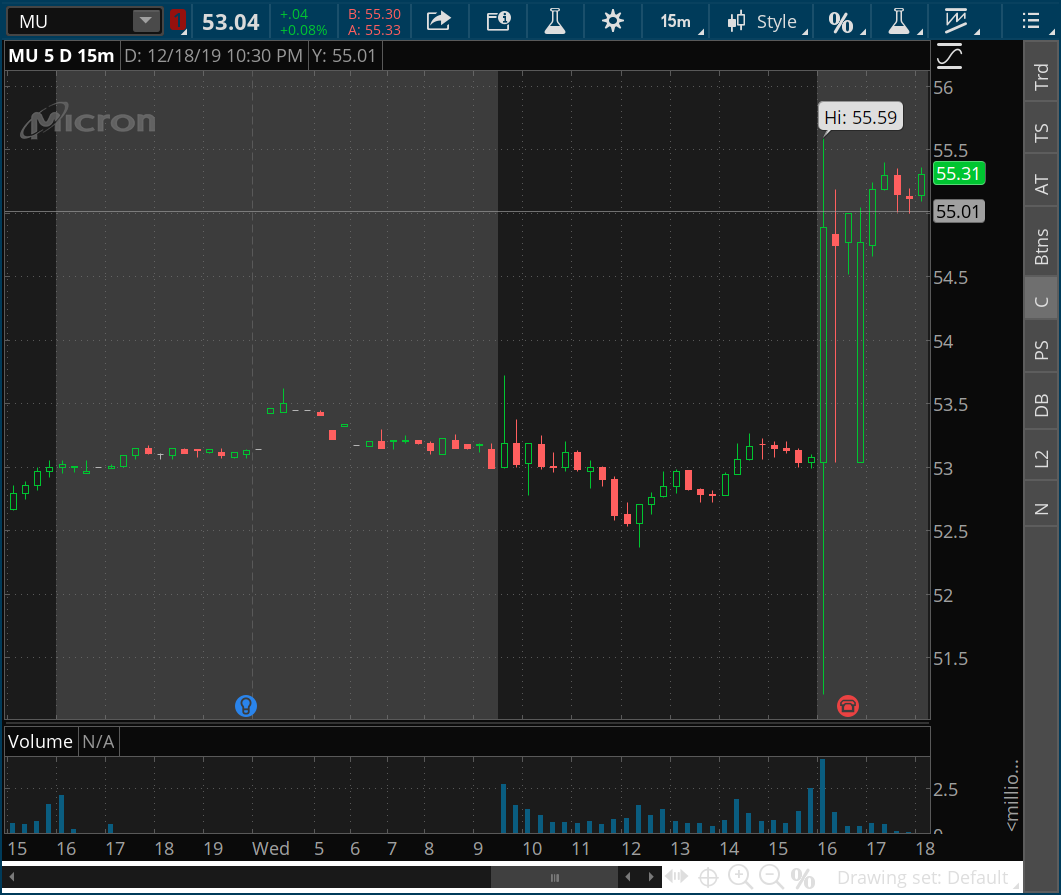Click the Y: 55.01 cursor readout

[x=344, y=55]
